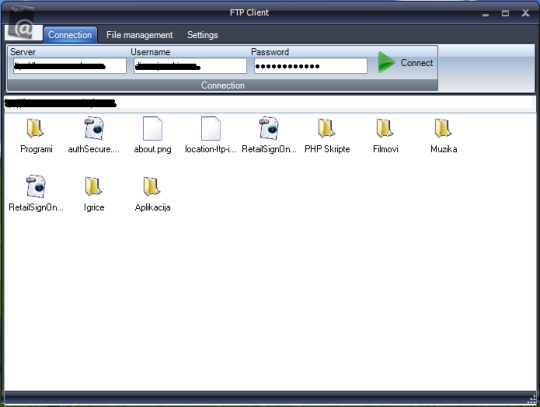Select the RetailSignOn file next to Igrice
The image size is (540, 407).
click(35, 186)
